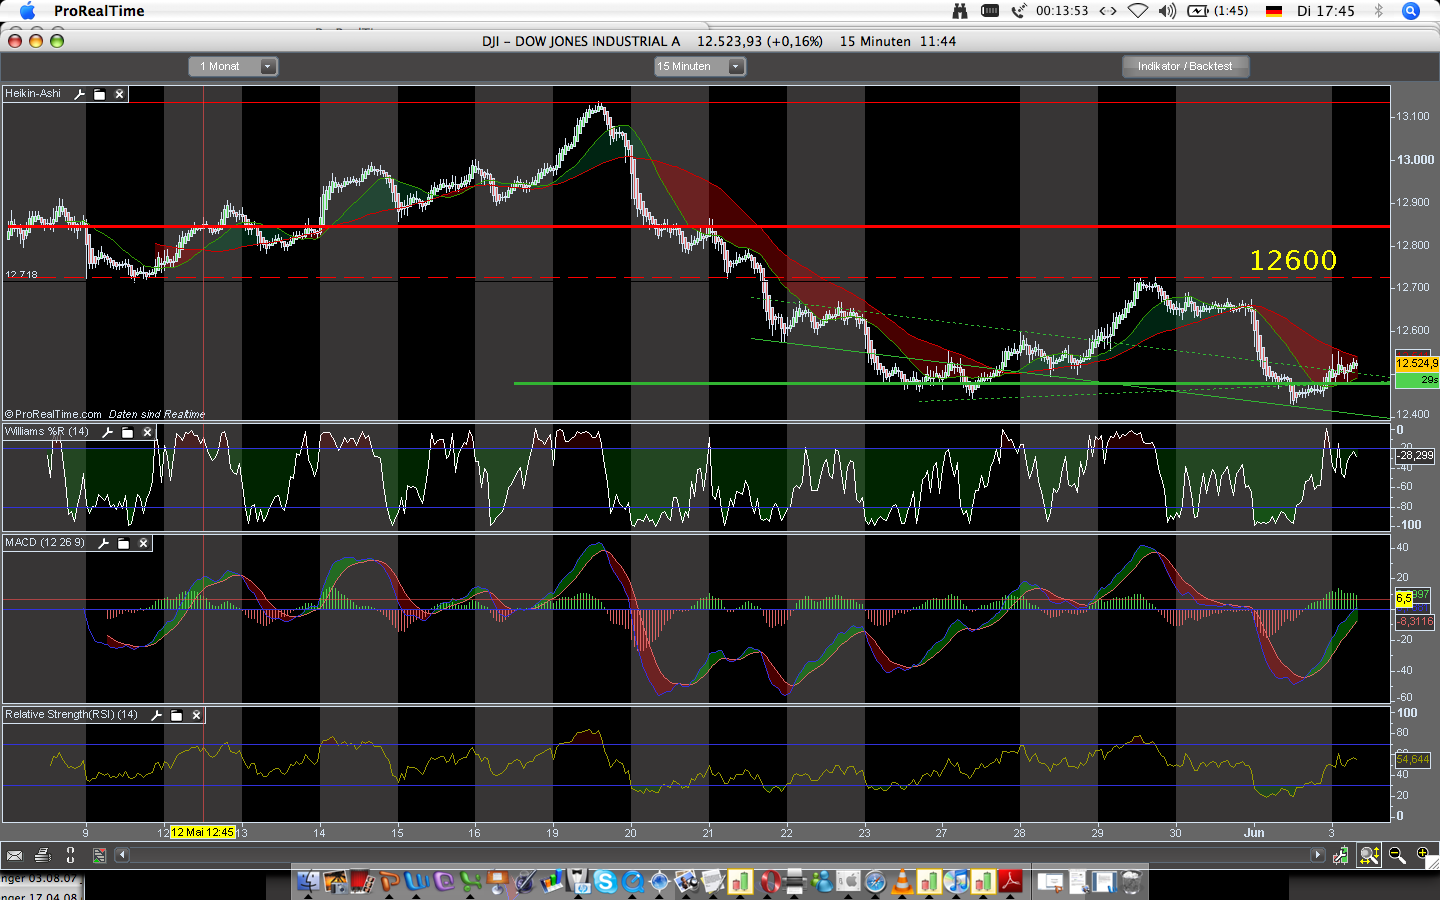The width and height of the screenshot is (1440, 900).
Task: Click the RSI panel folder icon
Action: coord(177,715)
